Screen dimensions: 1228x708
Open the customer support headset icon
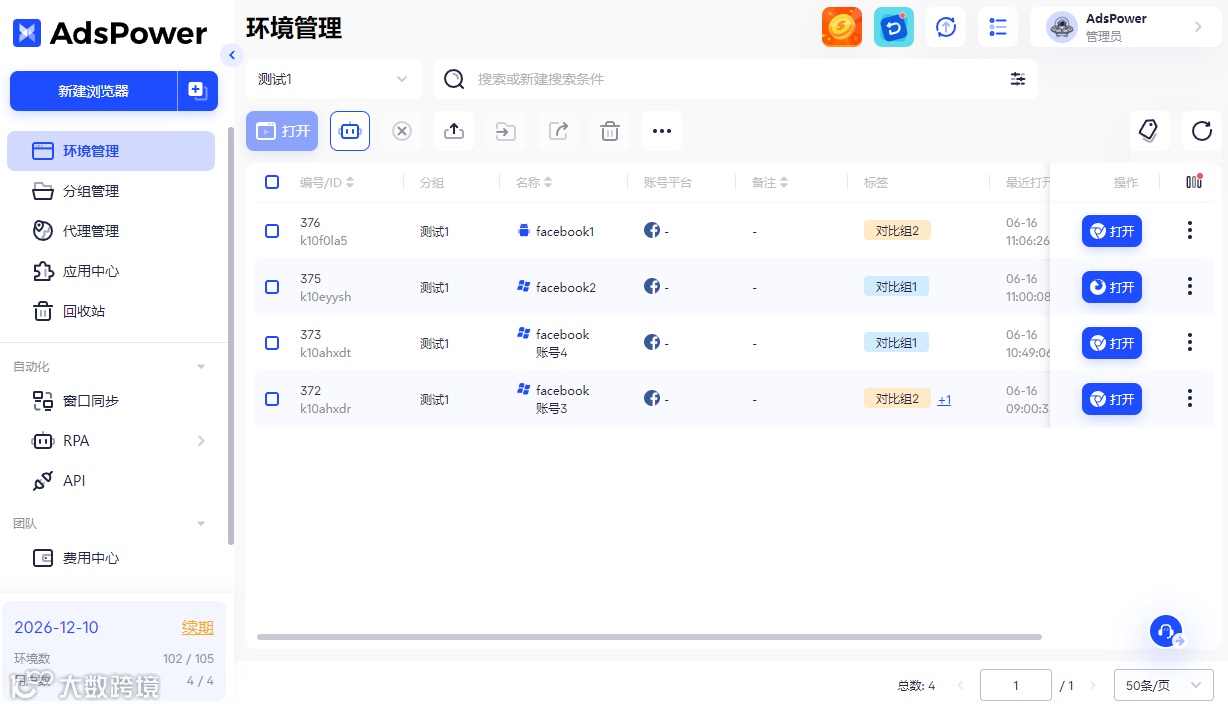pyautogui.click(x=1166, y=631)
